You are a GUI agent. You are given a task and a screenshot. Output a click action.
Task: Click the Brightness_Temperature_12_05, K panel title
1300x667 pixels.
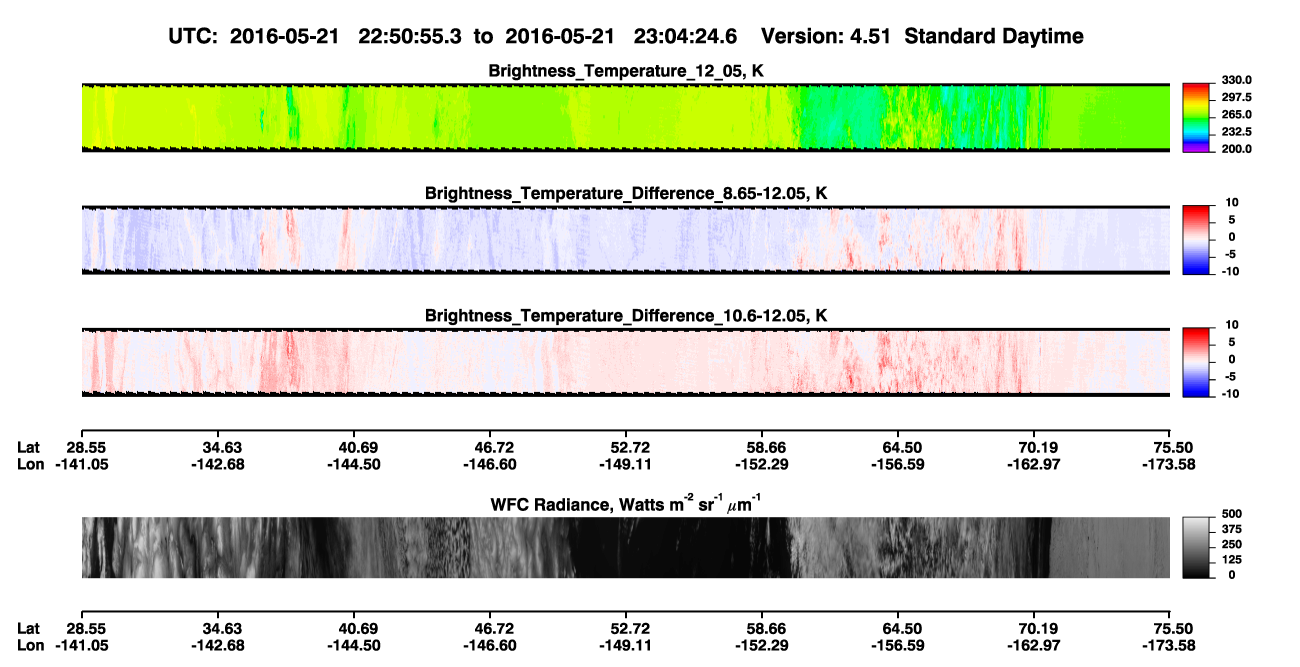pyautogui.click(x=626, y=71)
